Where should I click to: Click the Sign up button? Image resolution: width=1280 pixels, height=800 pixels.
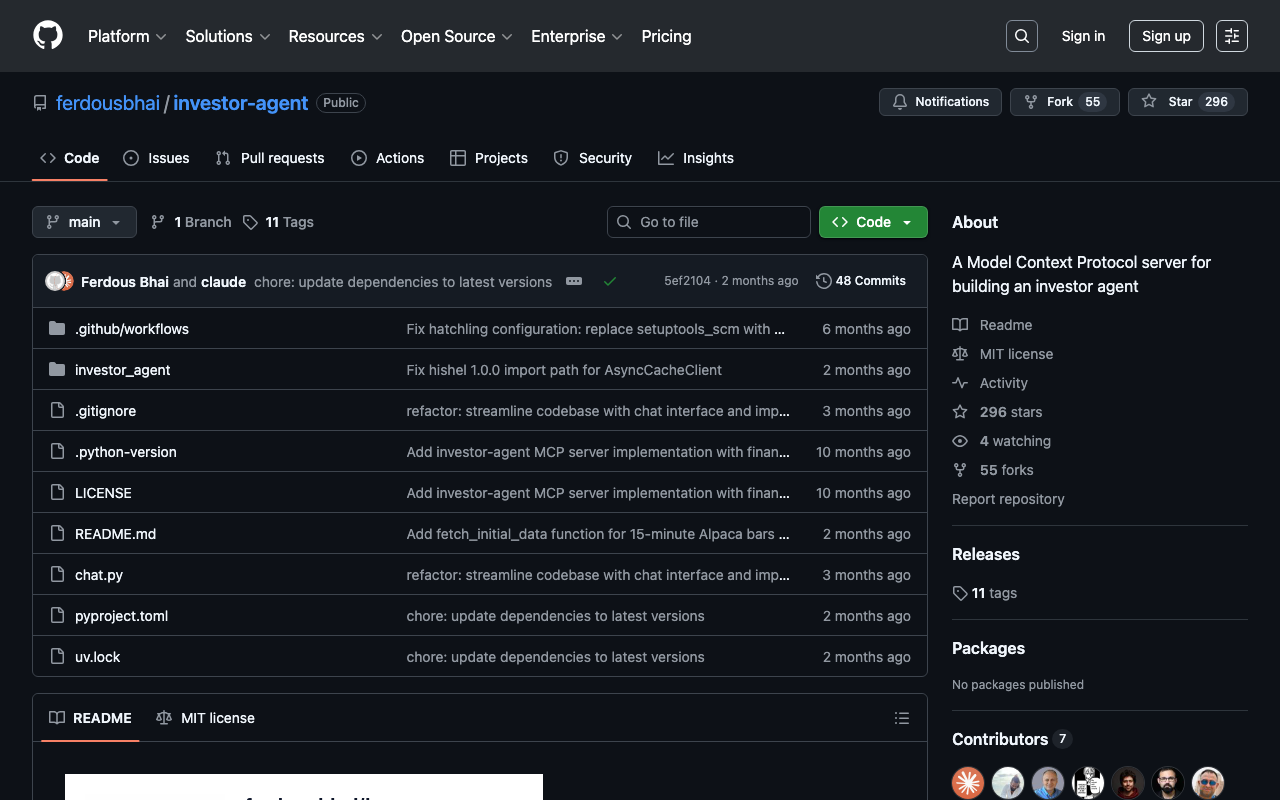(x=1166, y=36)
